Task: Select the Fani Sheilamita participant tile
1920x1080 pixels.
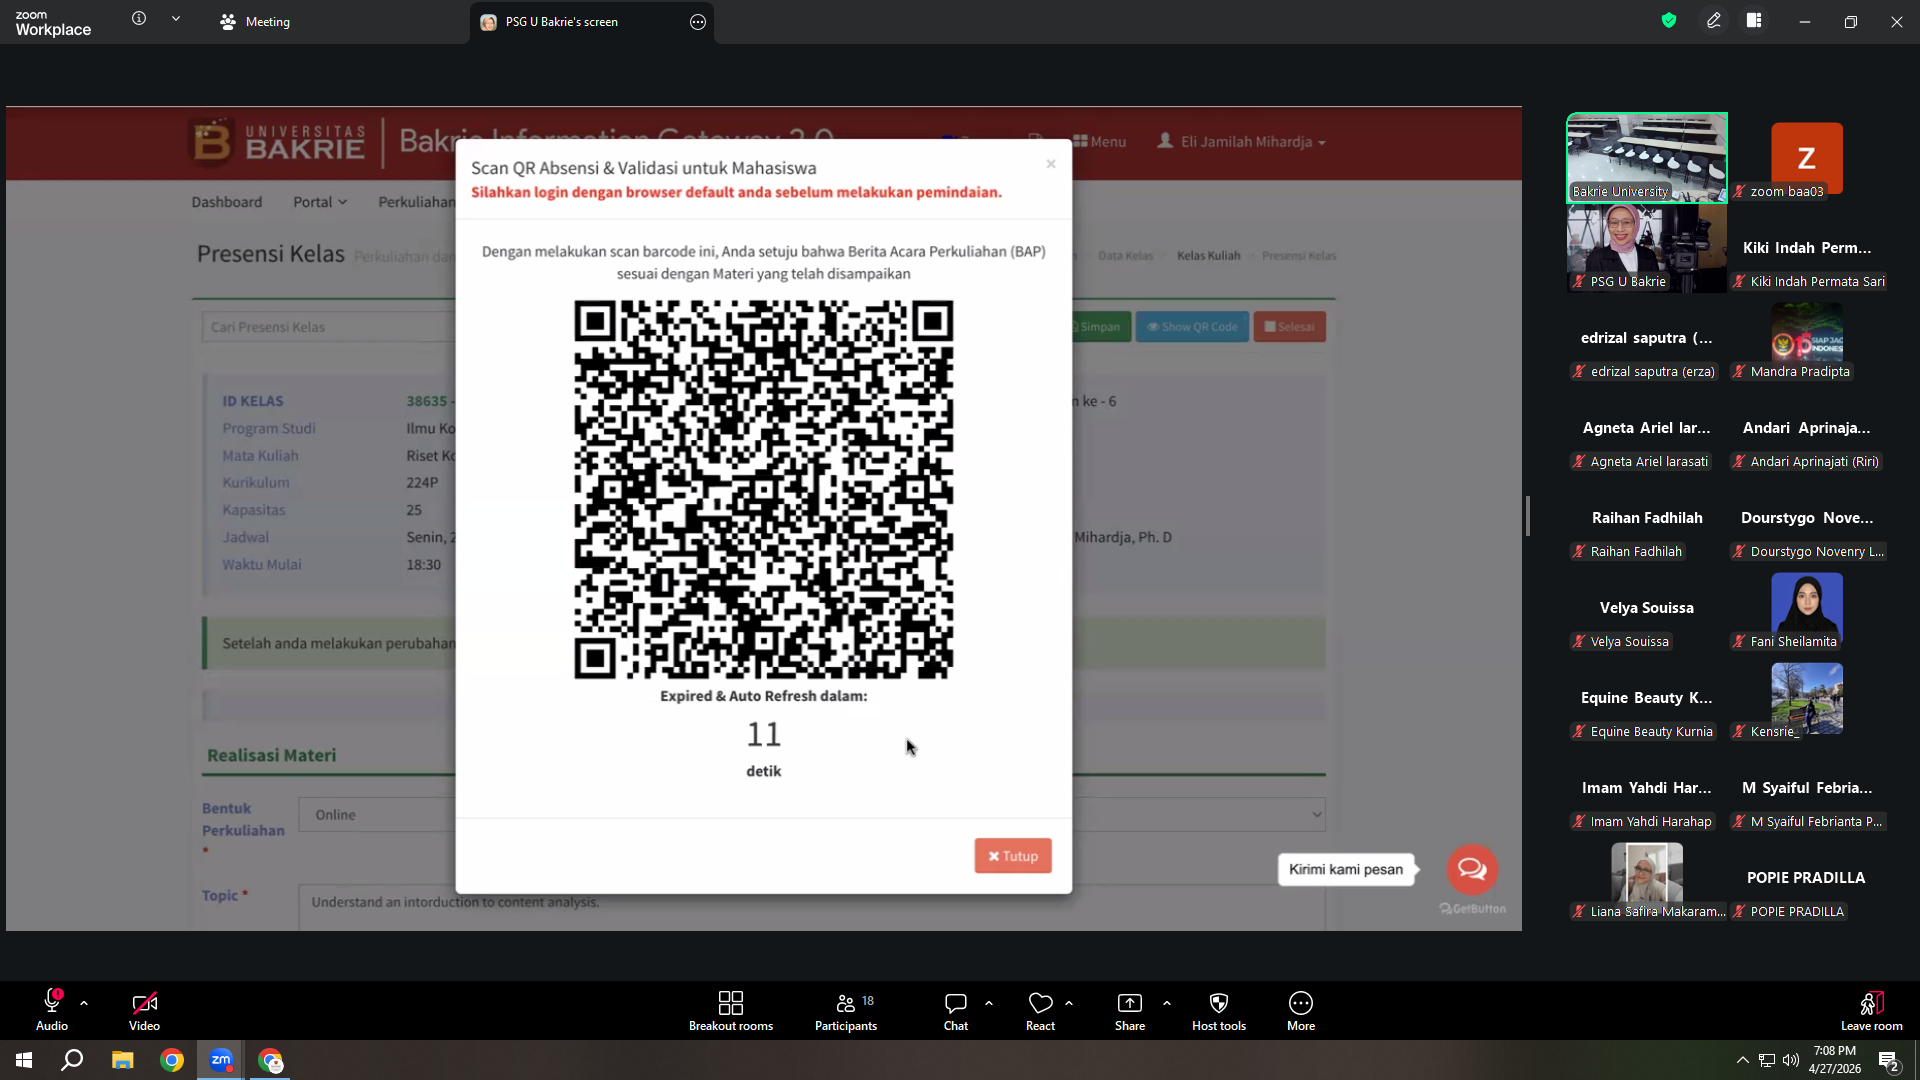Action: click(x=1807, y=608)
